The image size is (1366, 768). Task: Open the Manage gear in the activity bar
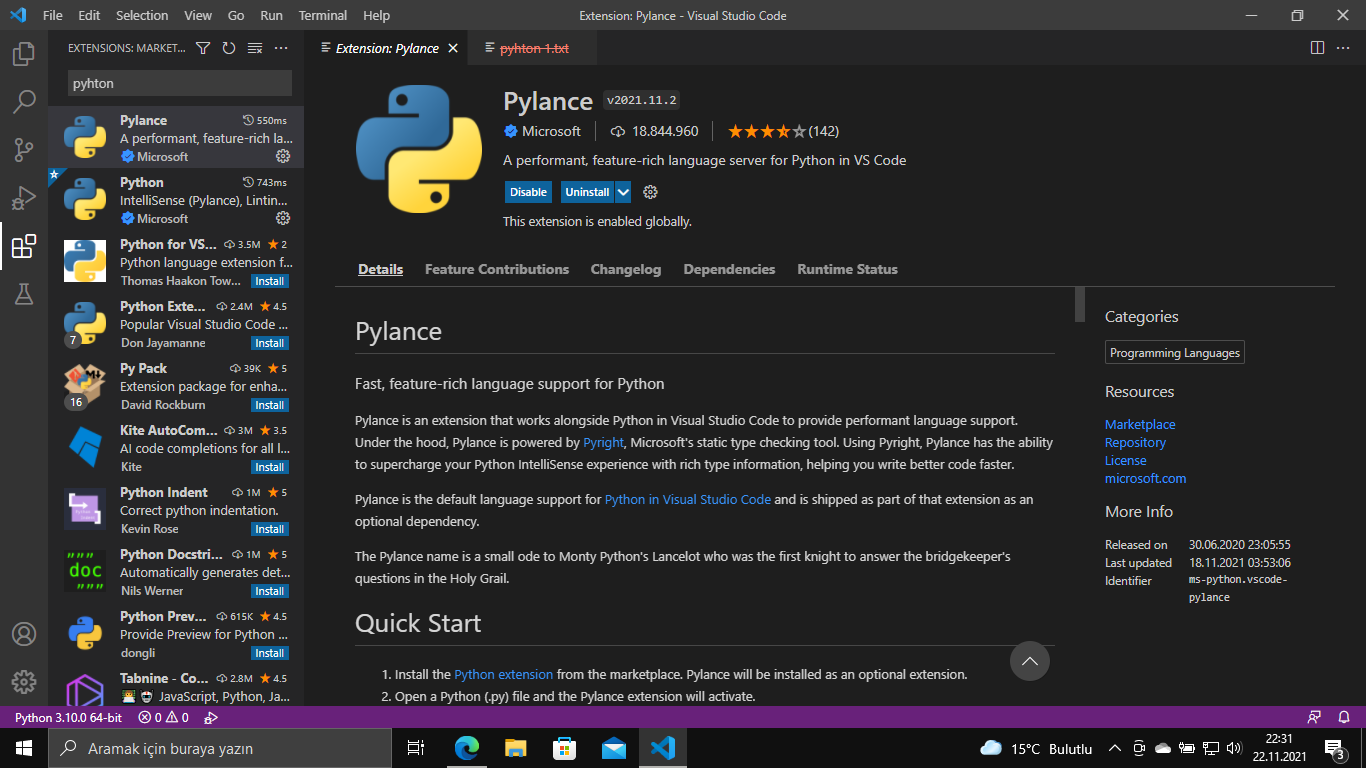[x=24, y=682]
